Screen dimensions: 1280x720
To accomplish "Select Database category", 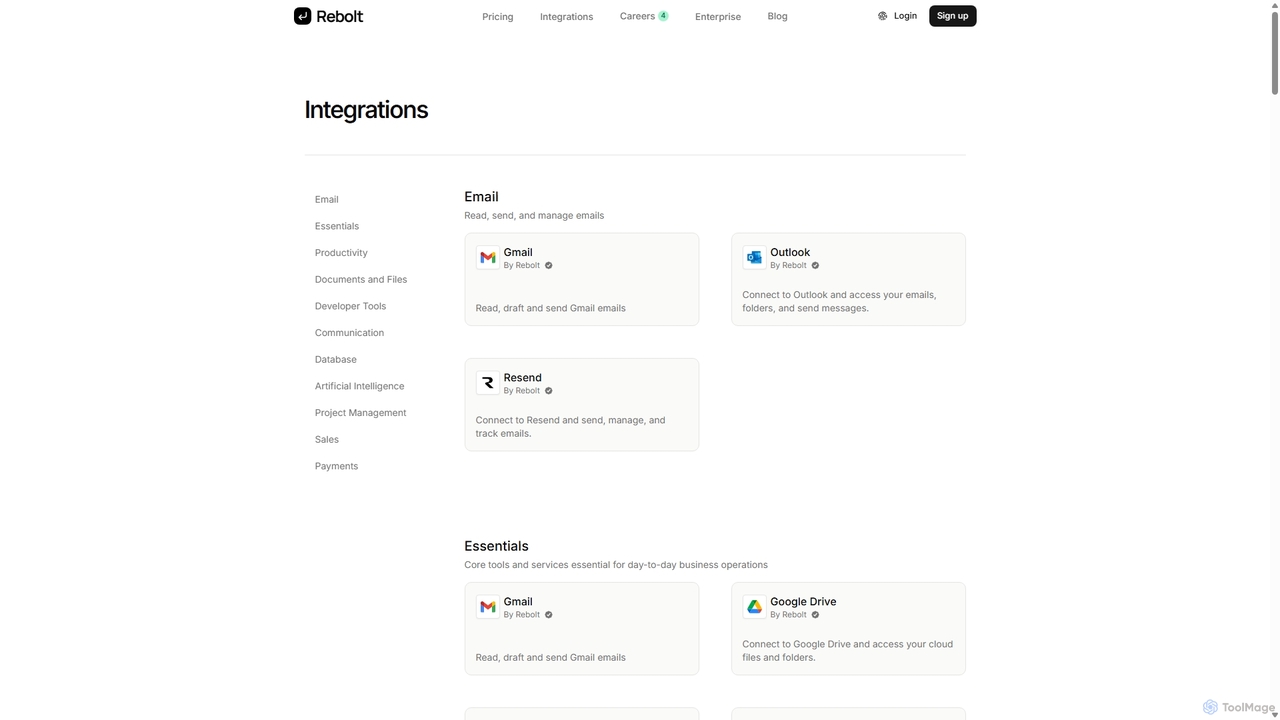I will pyautogui.click(x=336, y=360).
